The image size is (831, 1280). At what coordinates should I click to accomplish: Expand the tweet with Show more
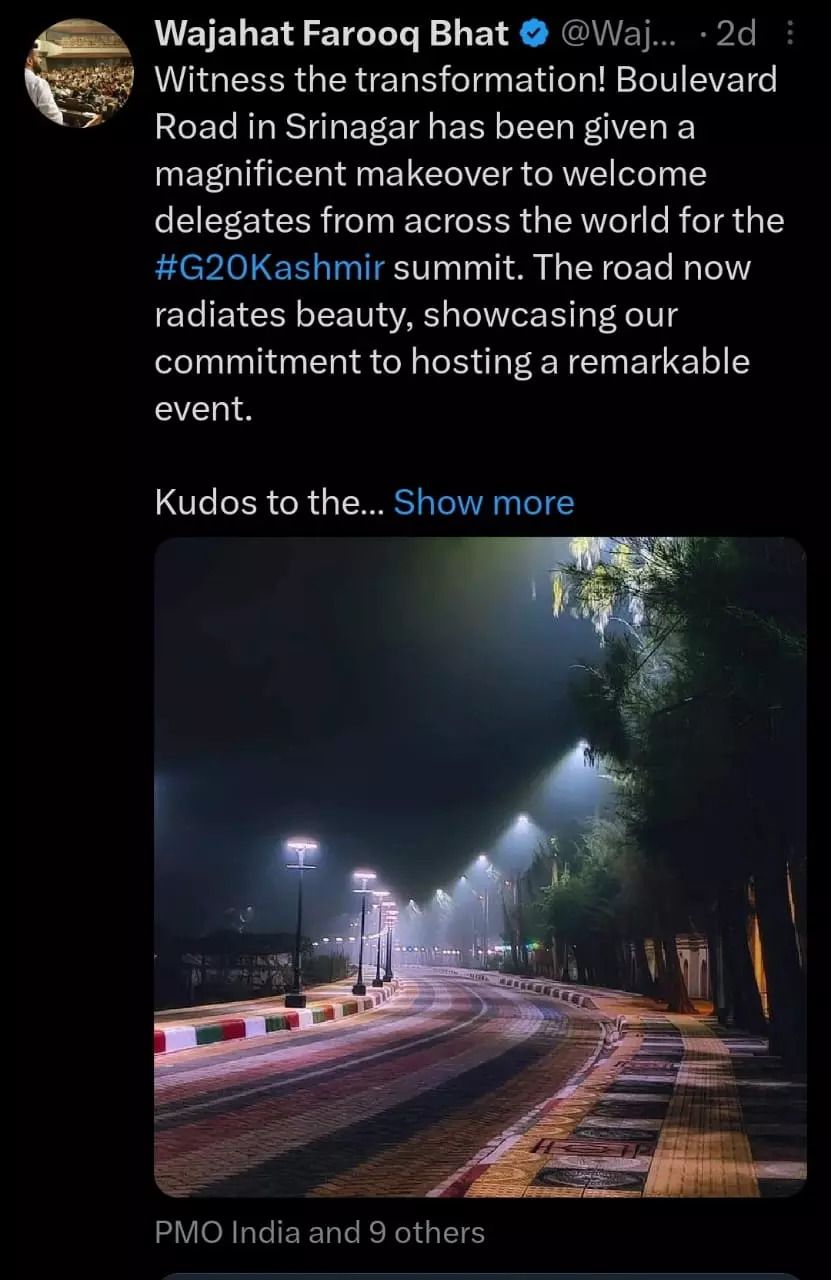click(484, 502)
